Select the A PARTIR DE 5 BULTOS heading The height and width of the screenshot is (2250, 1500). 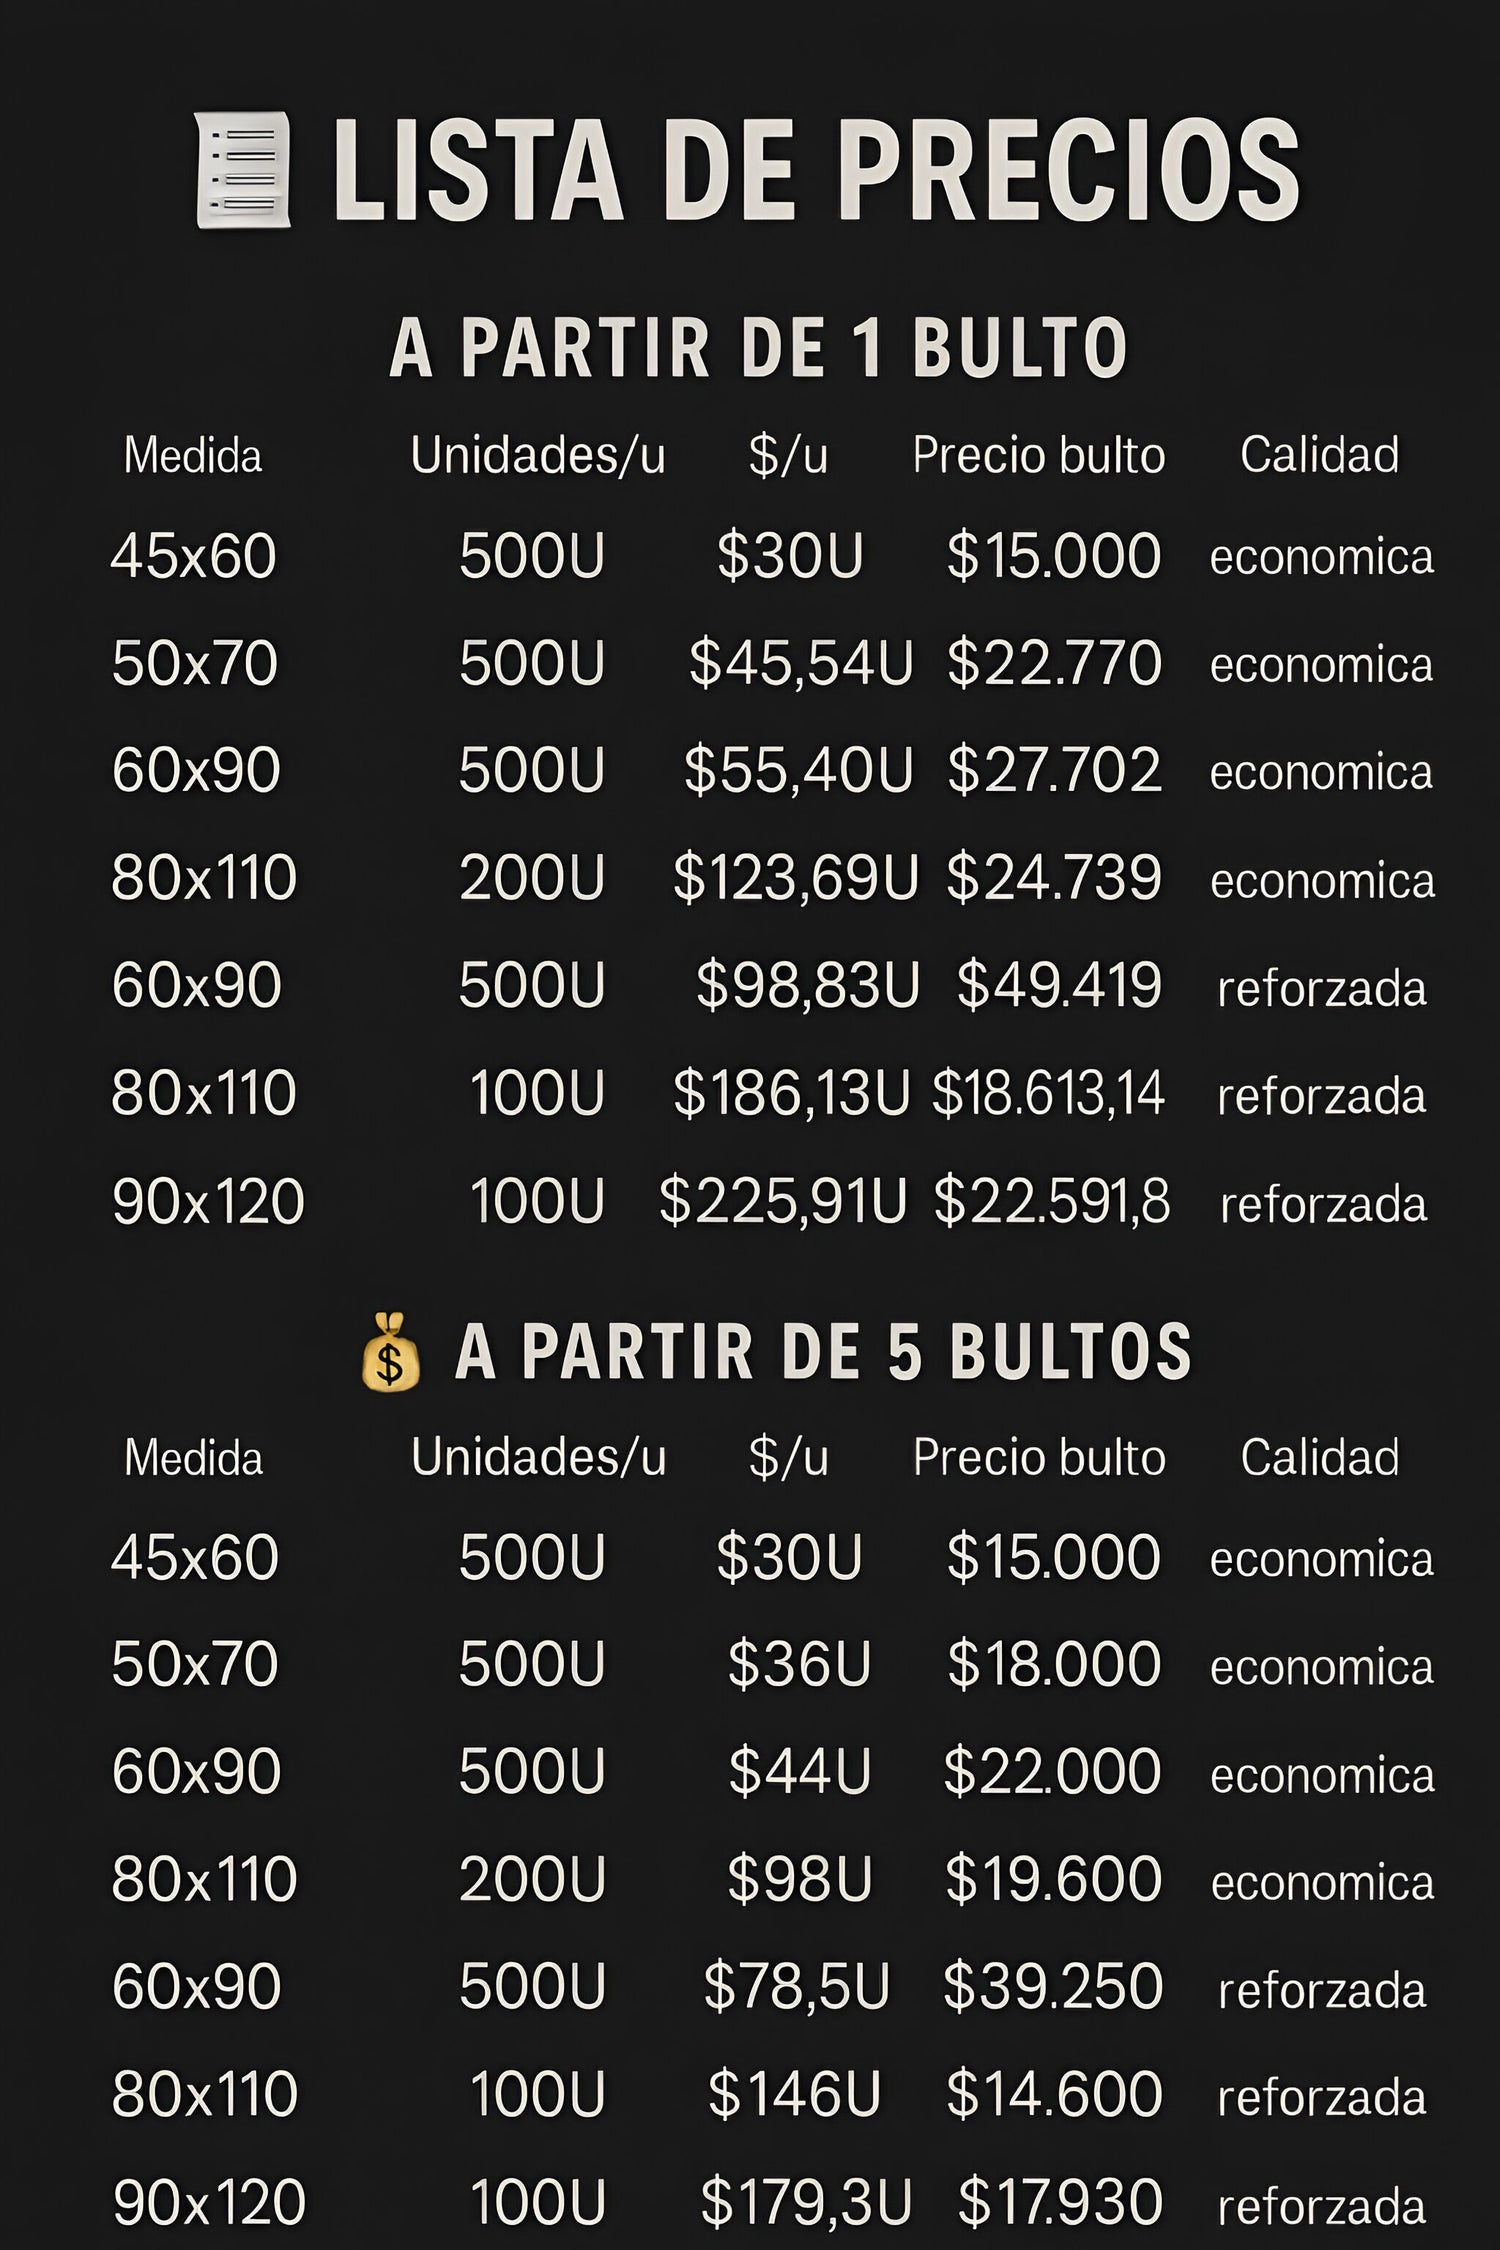[822, 1352]
